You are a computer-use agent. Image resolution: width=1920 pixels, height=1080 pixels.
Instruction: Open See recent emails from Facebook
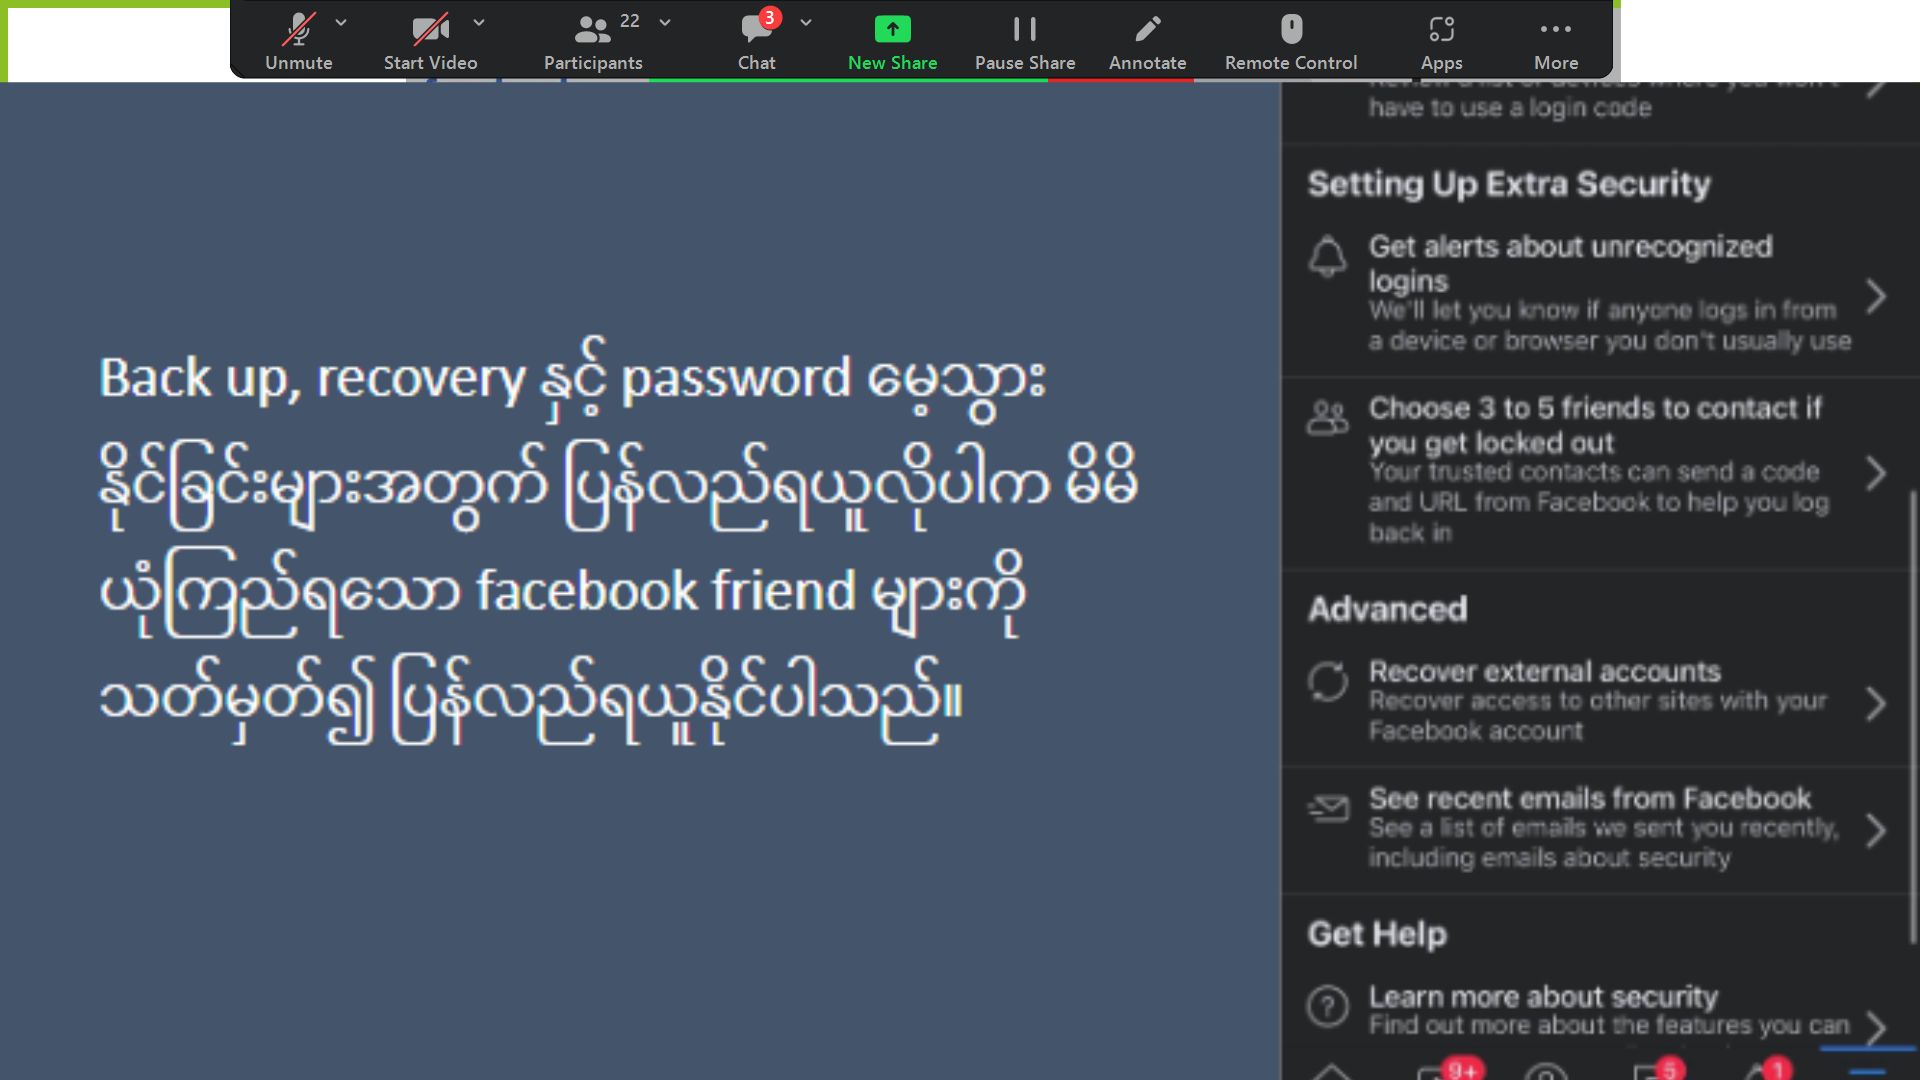tap(1598, 829)
